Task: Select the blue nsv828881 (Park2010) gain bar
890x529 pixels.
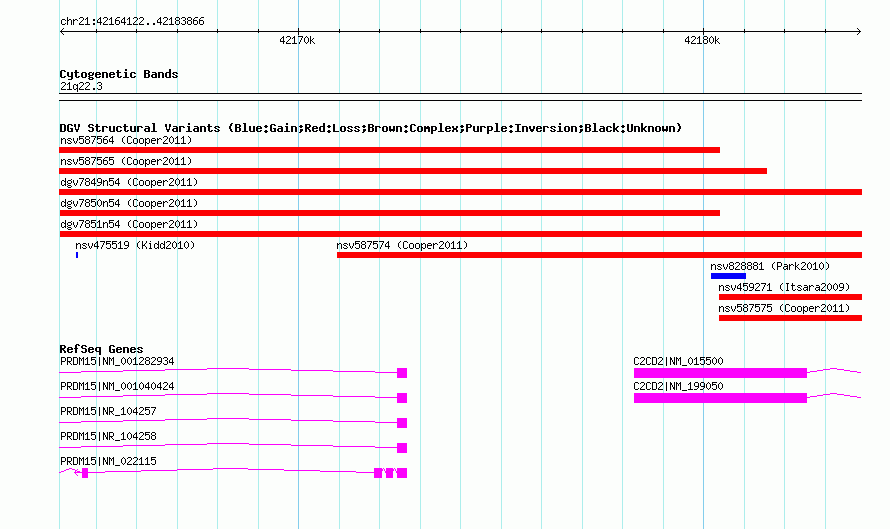Action: 728,276
